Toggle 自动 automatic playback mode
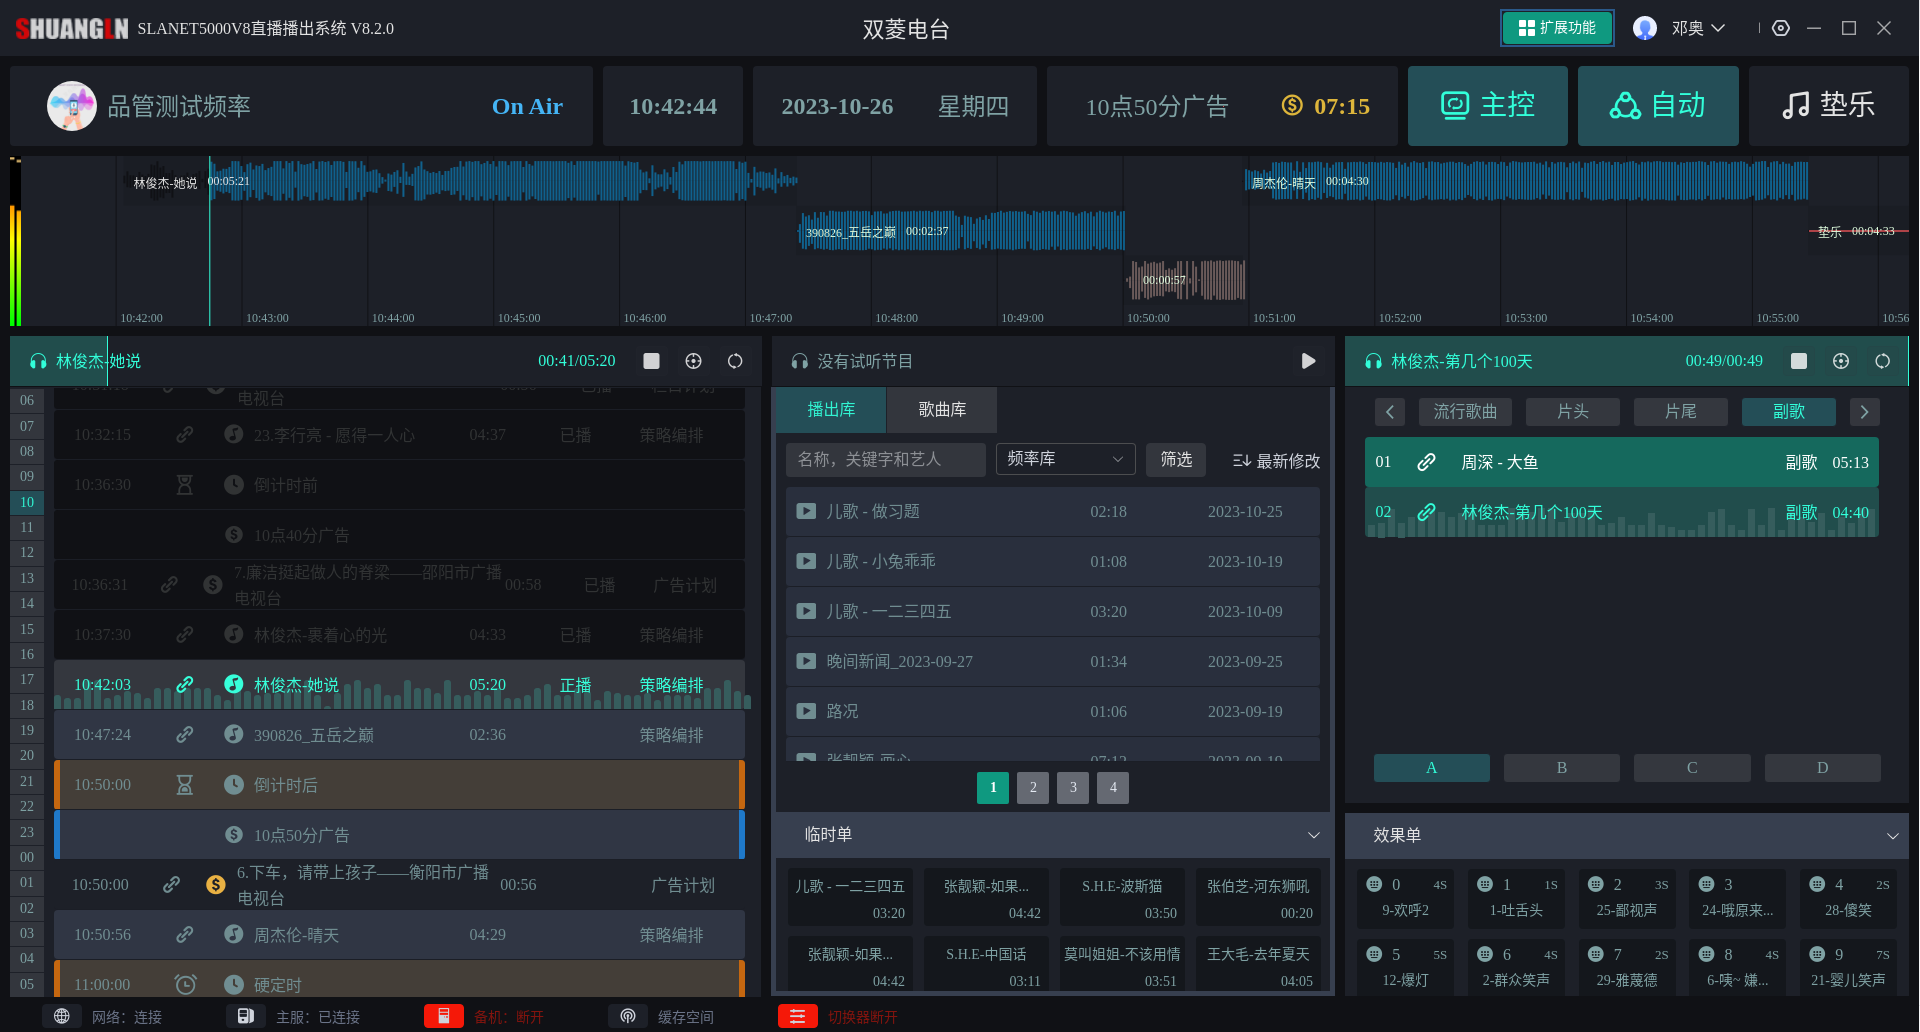Viewport: 1920px width, 1032px height. (1657, 106)
